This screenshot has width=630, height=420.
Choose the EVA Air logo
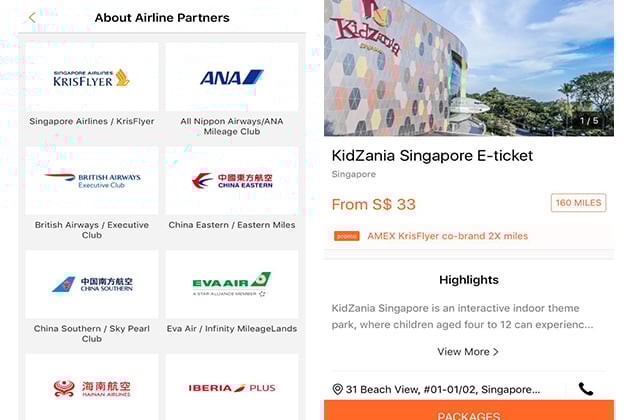coord(231,284)
